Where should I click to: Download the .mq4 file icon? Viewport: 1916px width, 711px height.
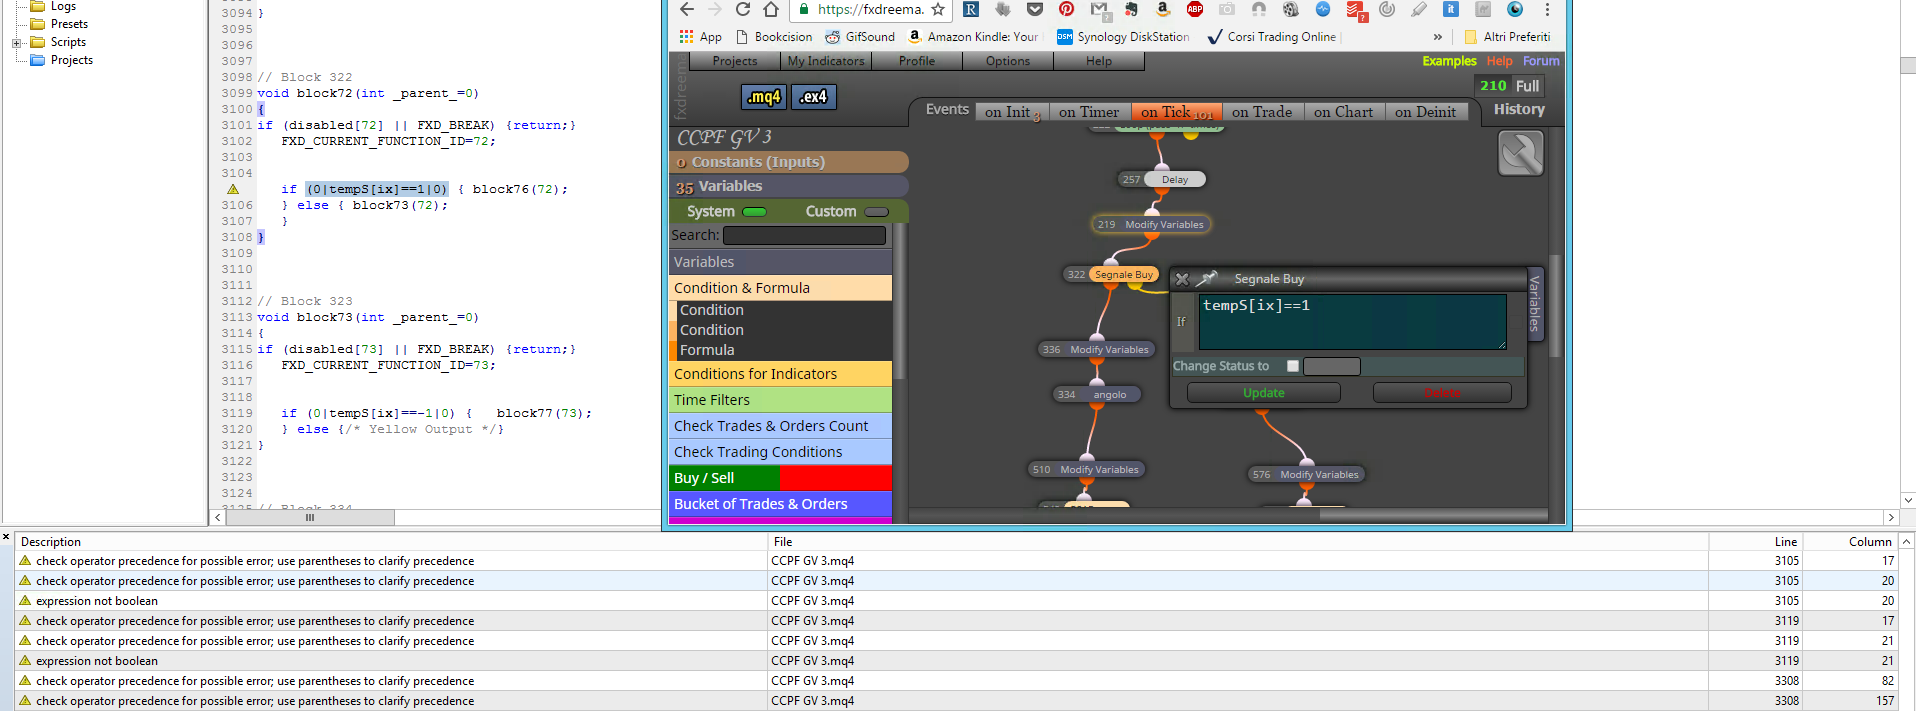(x=764, y=97)
